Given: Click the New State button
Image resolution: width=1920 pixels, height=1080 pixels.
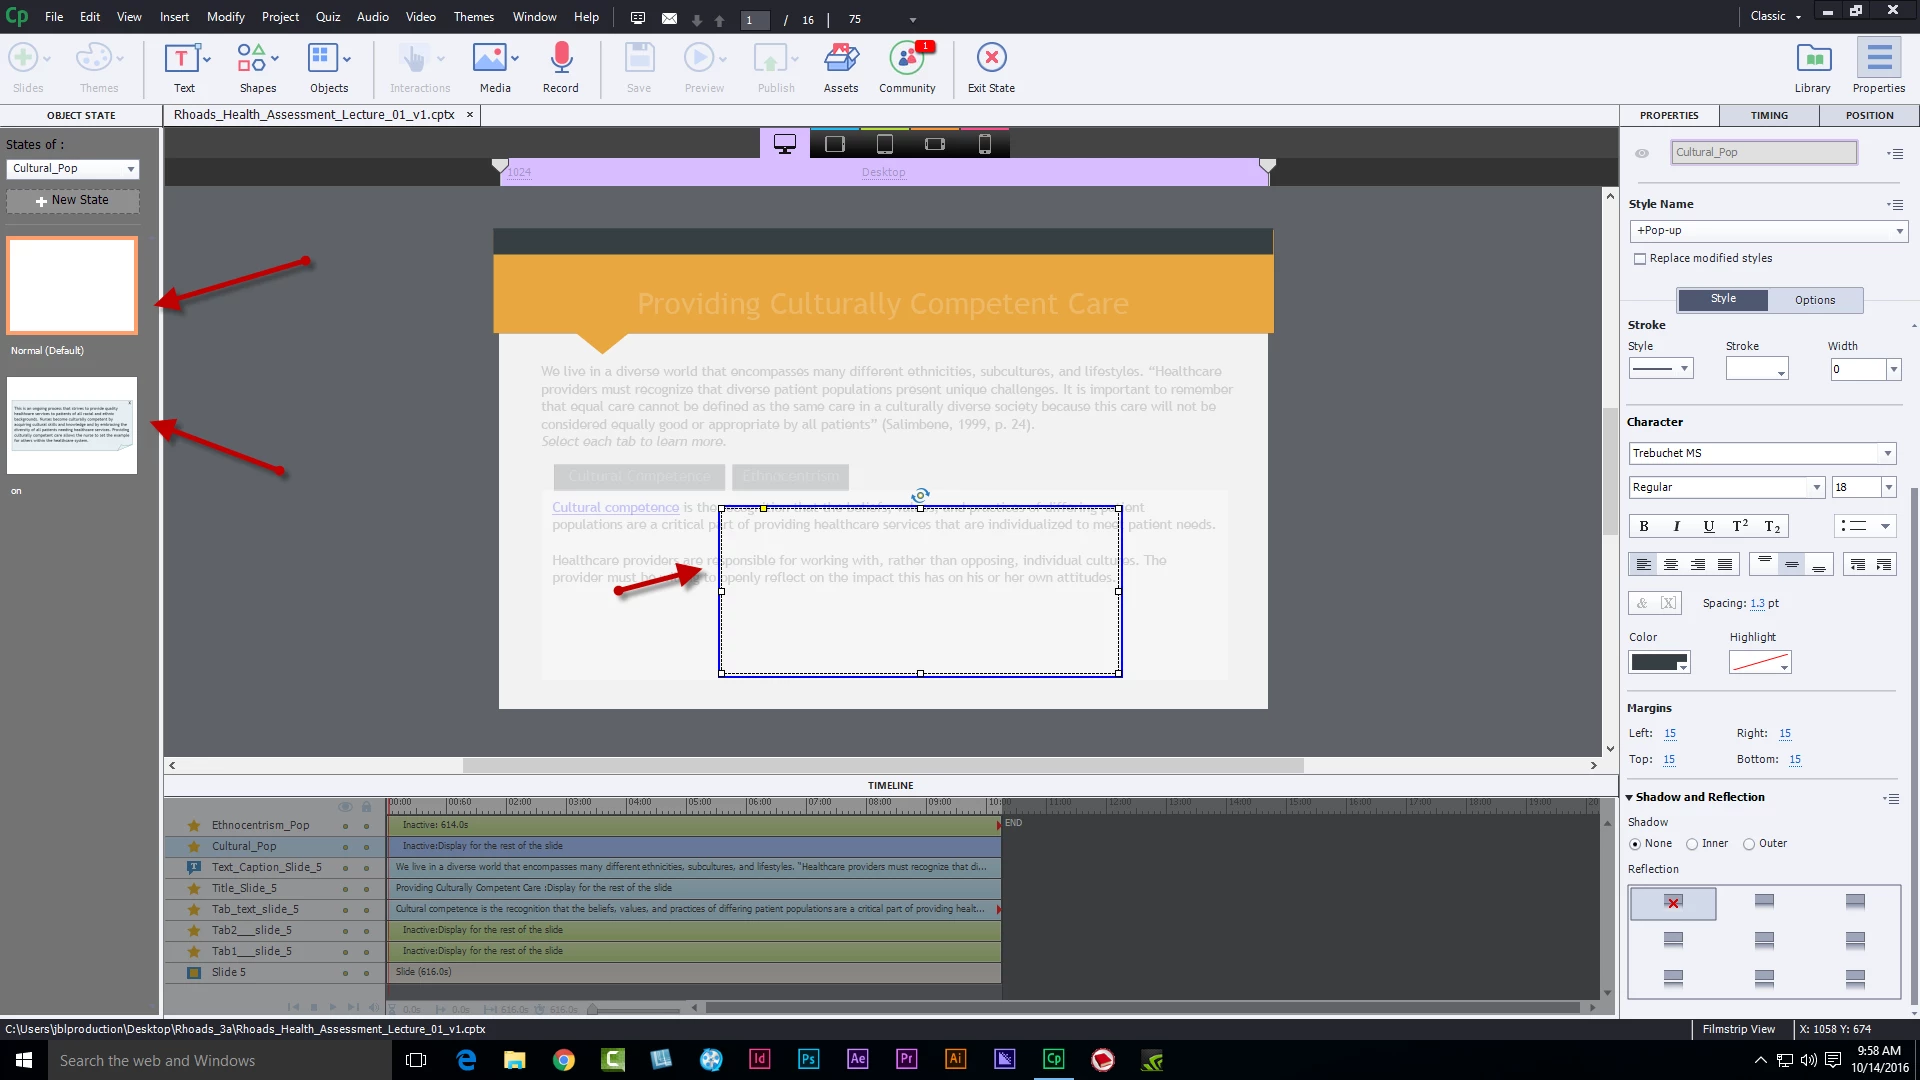Looking at the screenshot, I should [x=73, y=200].
